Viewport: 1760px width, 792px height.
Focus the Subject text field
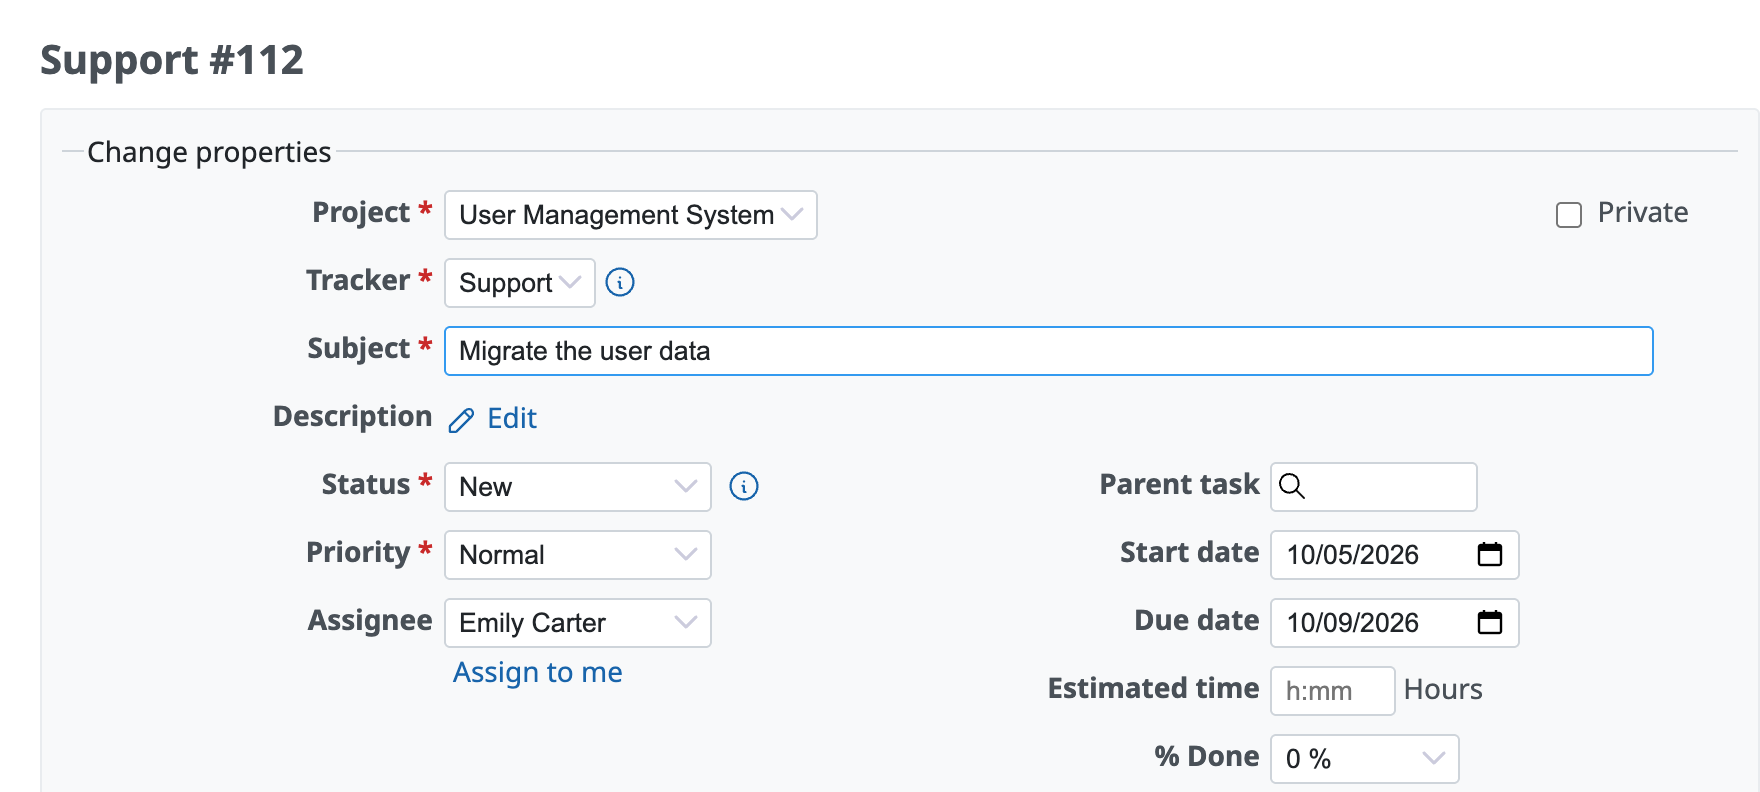1049,351
